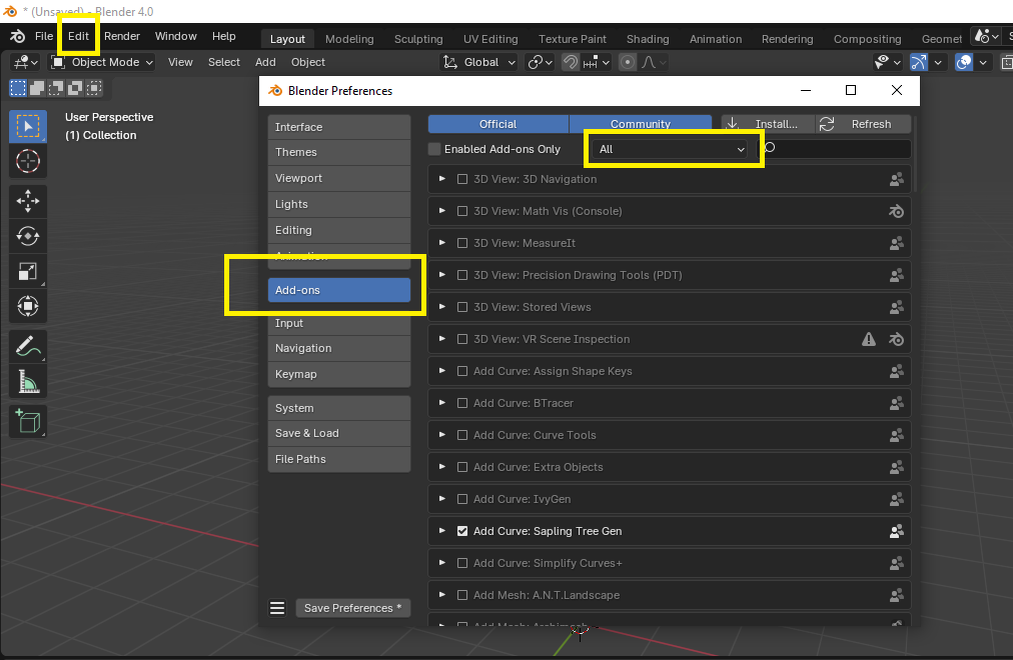Click community icon on 3D Navigation row
The width and height of the screenshot is (1013, 660).
pyautogui.click(x=896, y=180)
